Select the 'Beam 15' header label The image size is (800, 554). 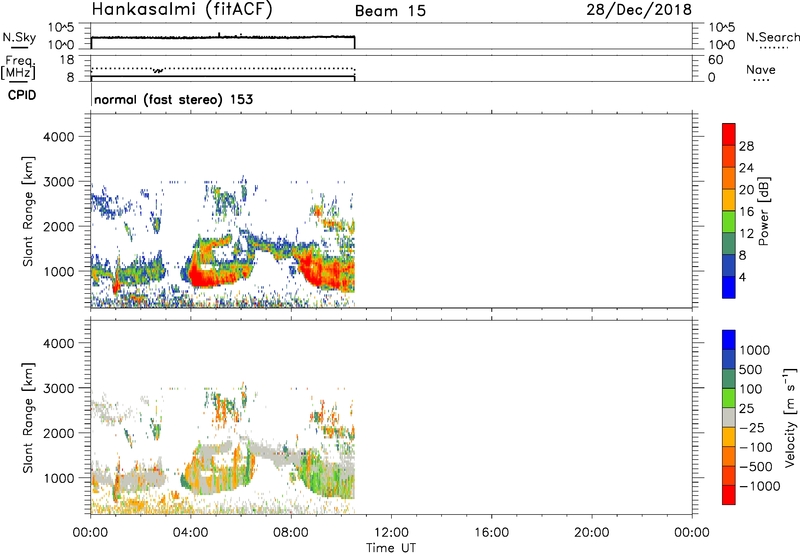(x=390, y=11)
